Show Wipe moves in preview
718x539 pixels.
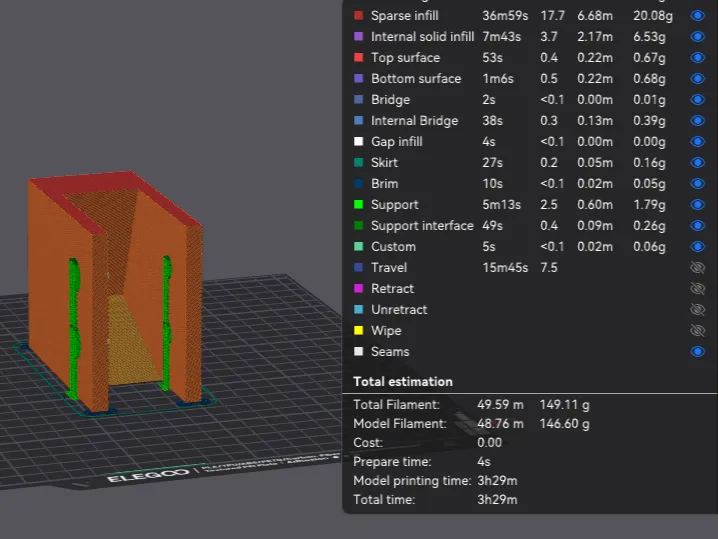point(697,331)
